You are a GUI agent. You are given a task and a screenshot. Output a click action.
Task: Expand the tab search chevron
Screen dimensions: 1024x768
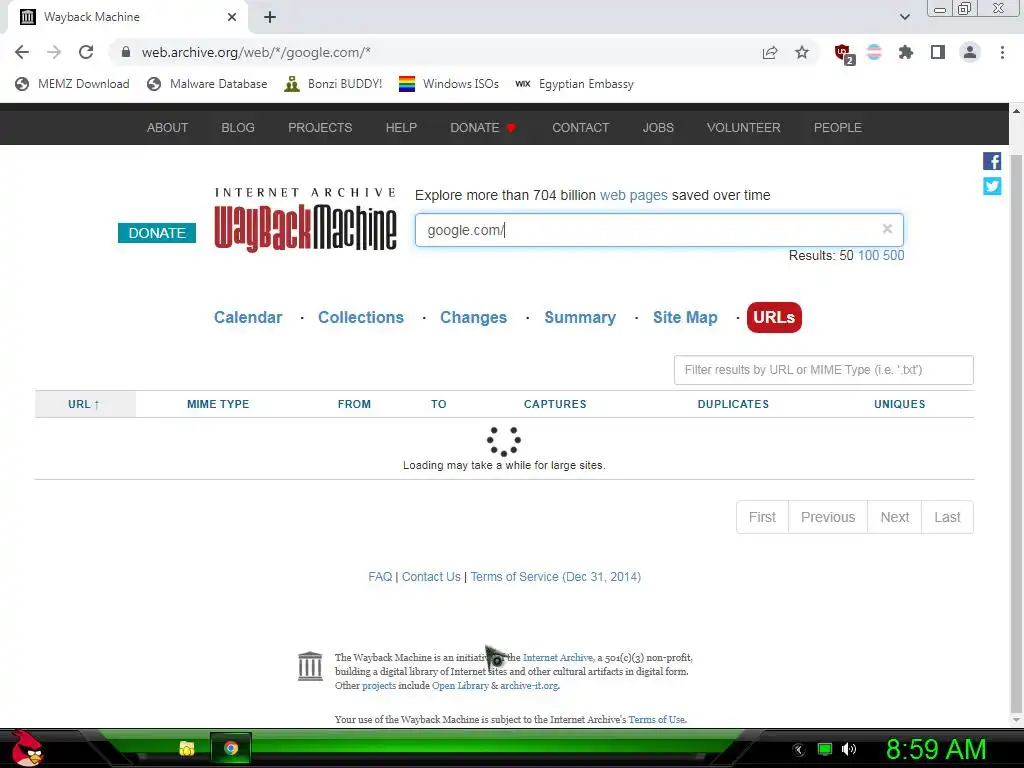click(x=904, y=17)
